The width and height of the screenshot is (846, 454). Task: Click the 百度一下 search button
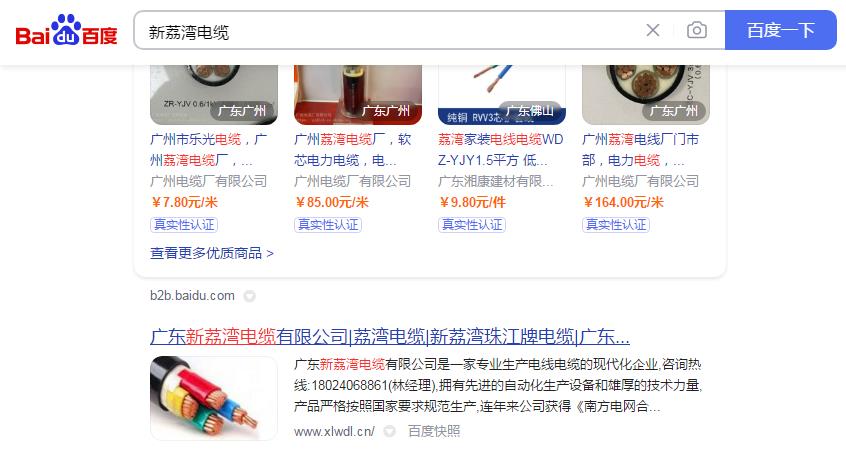[x=780, y=30]
